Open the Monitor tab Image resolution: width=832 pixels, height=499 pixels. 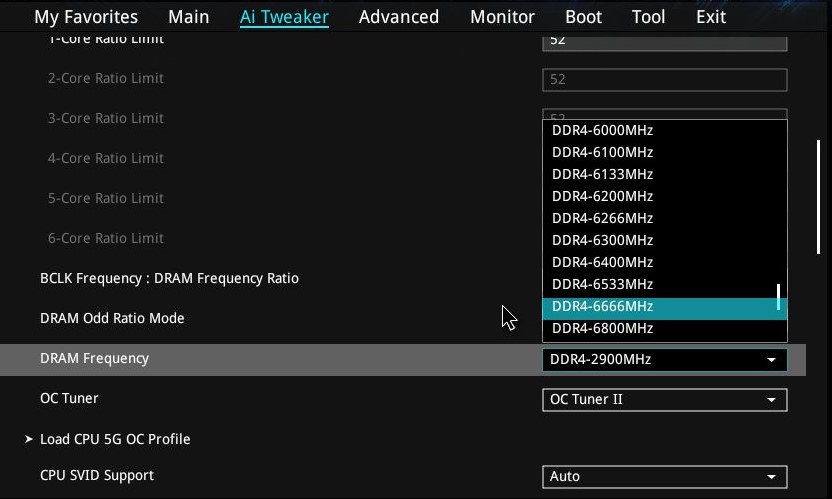point(500,17)
